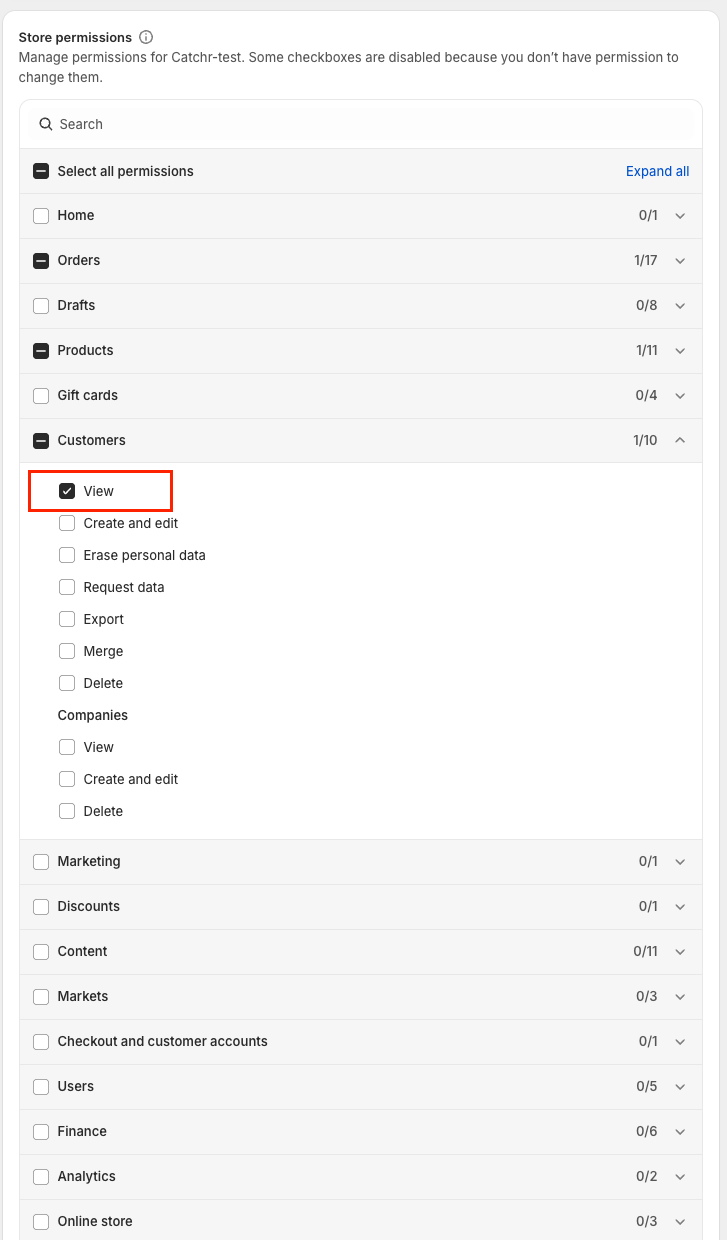
Task: Expand the Finance section chevron
Action: tap(680, 1132)
